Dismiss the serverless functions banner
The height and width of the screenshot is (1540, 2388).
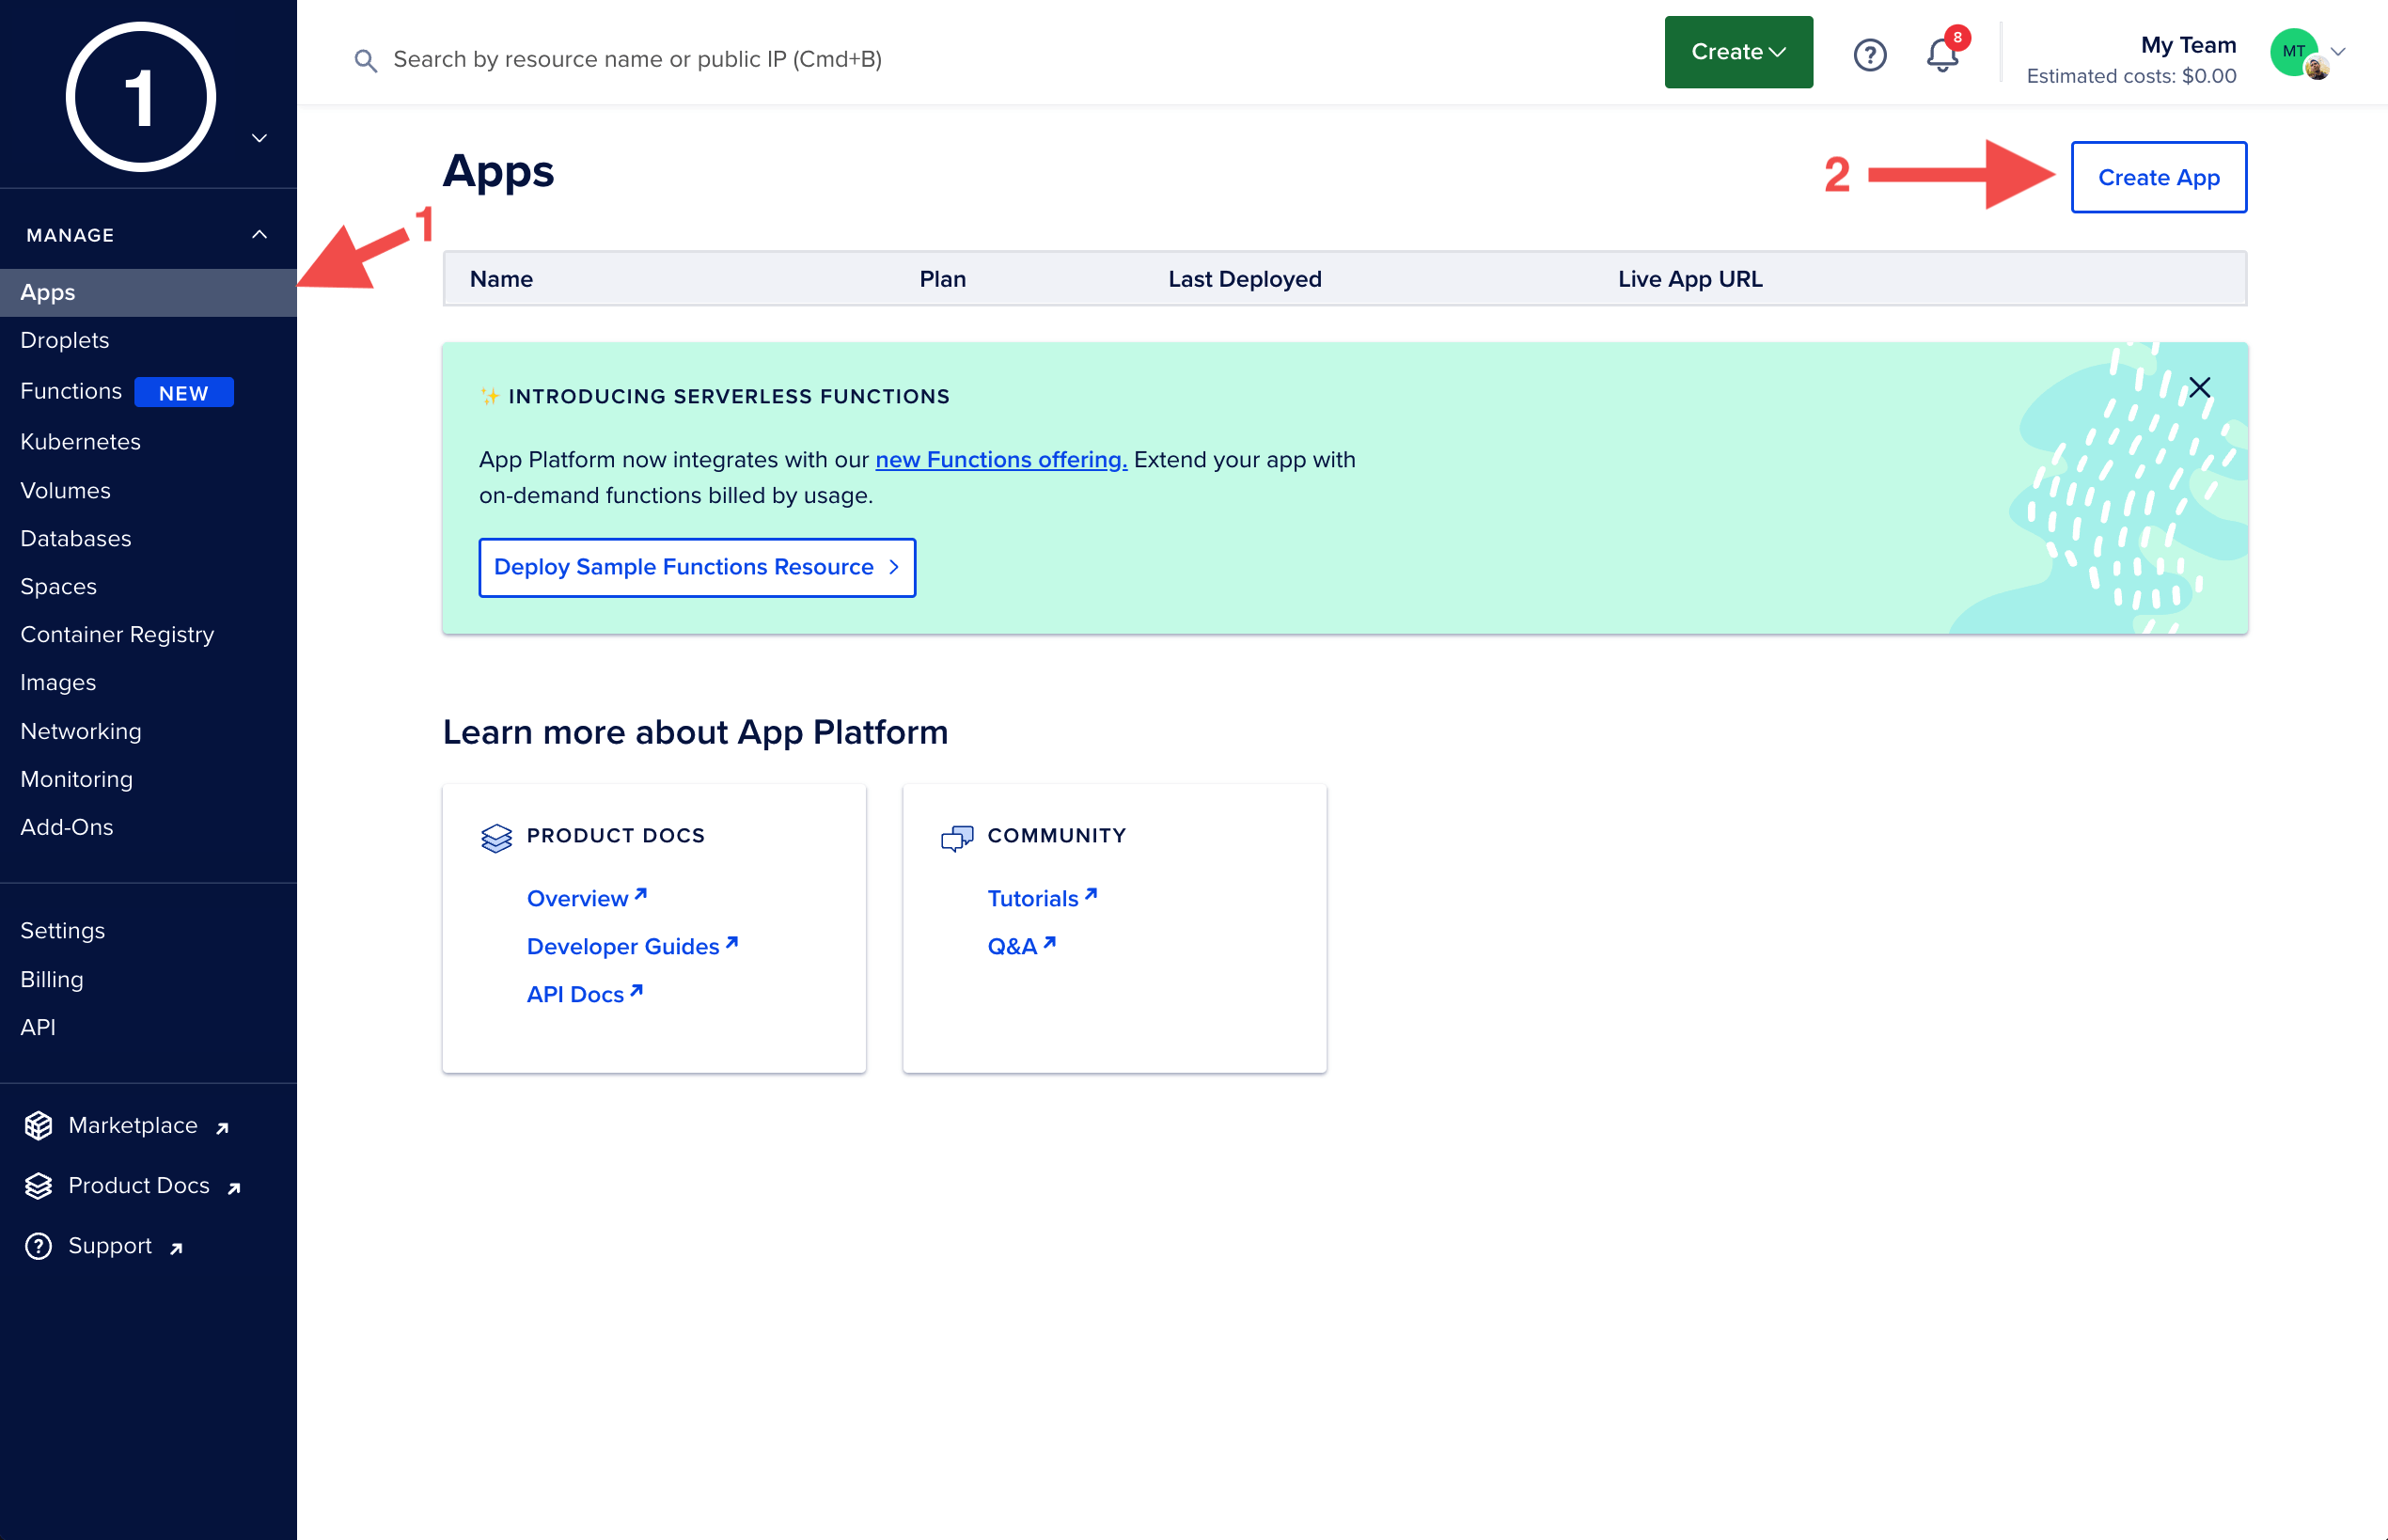(x=2199, y=387)
